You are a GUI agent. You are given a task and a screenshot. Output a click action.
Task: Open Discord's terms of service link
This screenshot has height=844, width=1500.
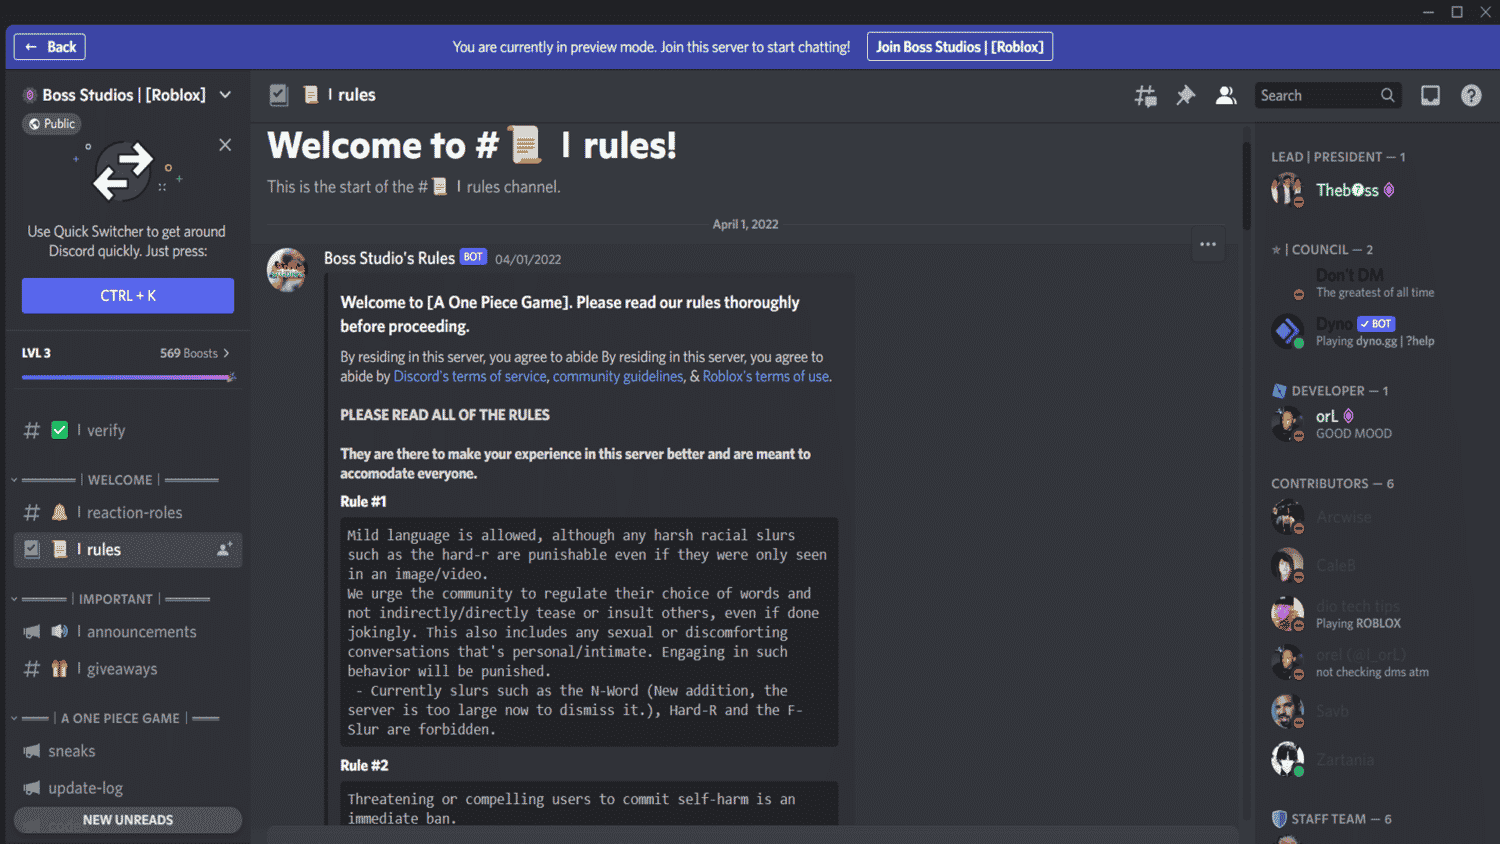coord(470,377)
